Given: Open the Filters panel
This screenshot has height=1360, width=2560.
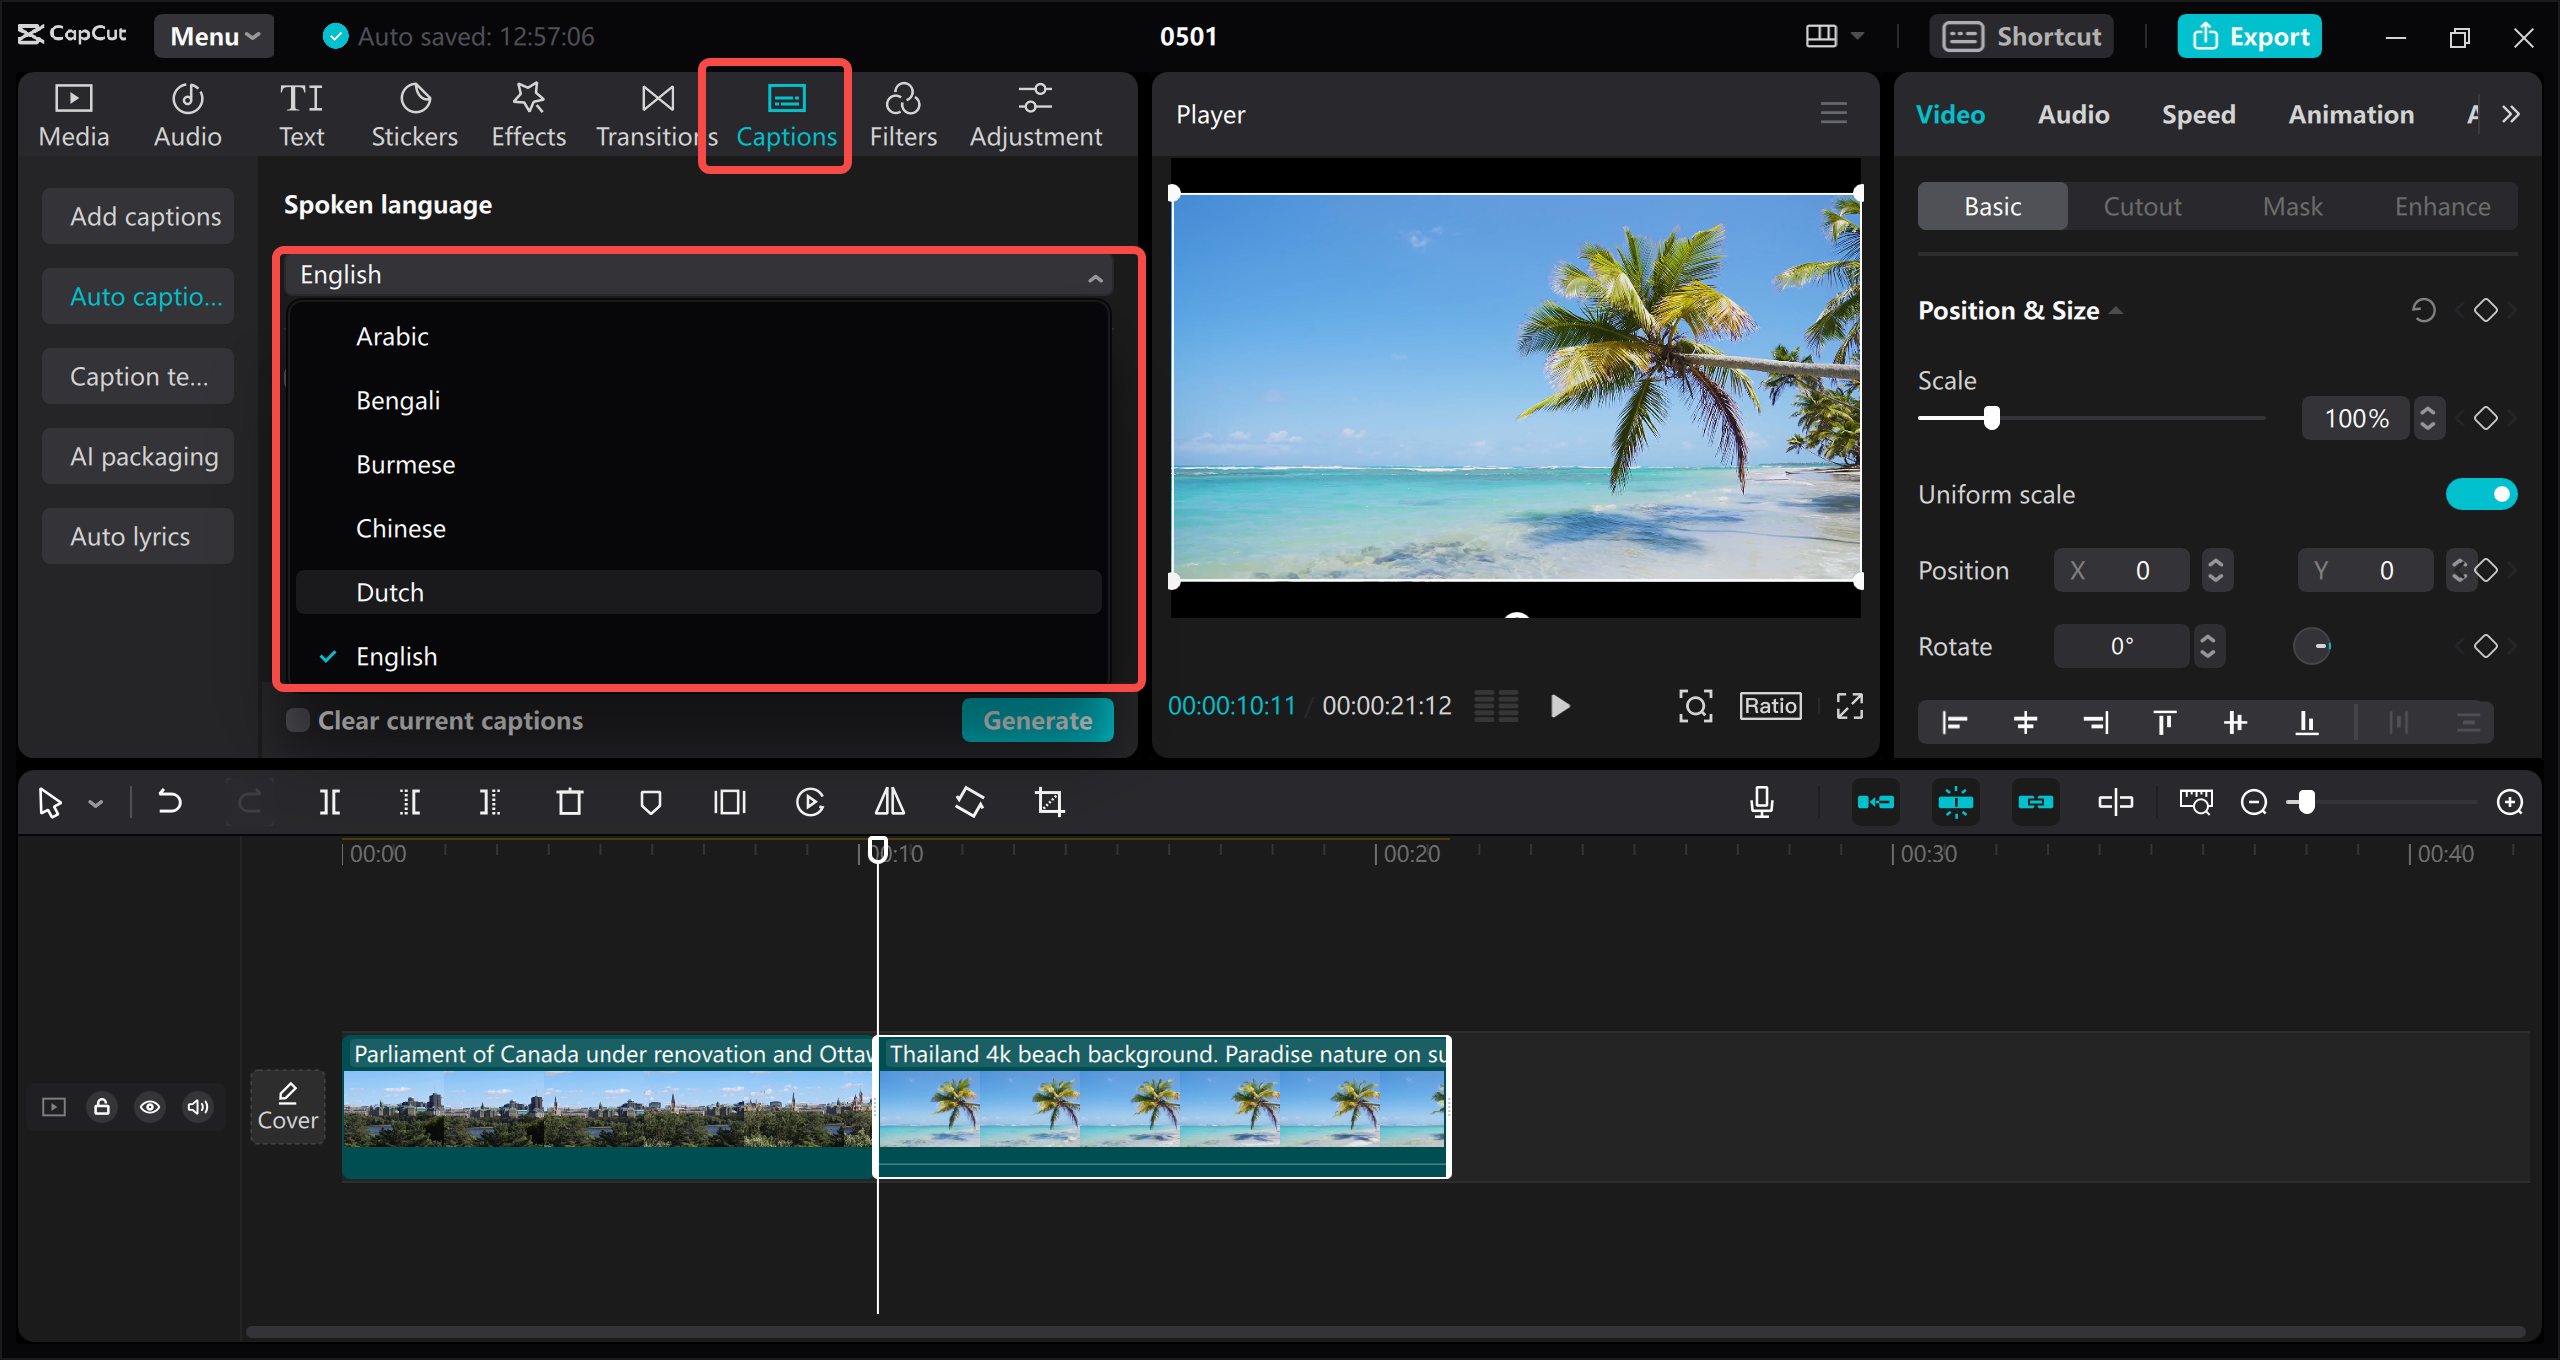Looking at the screenshot, I should [902, 113].
